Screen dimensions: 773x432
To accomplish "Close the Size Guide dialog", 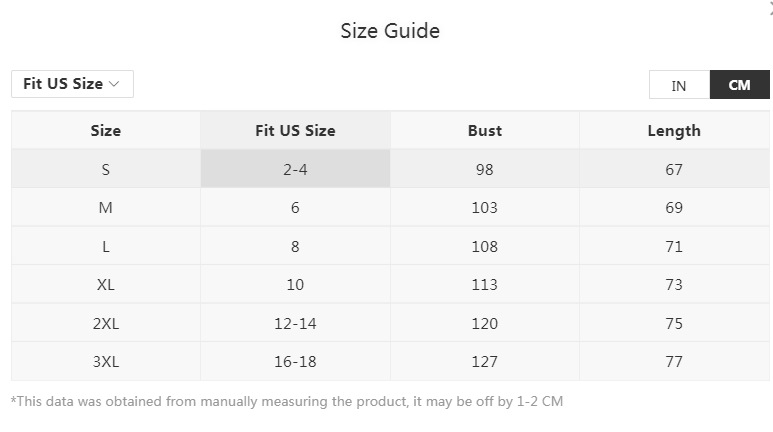I will (769, 7).
